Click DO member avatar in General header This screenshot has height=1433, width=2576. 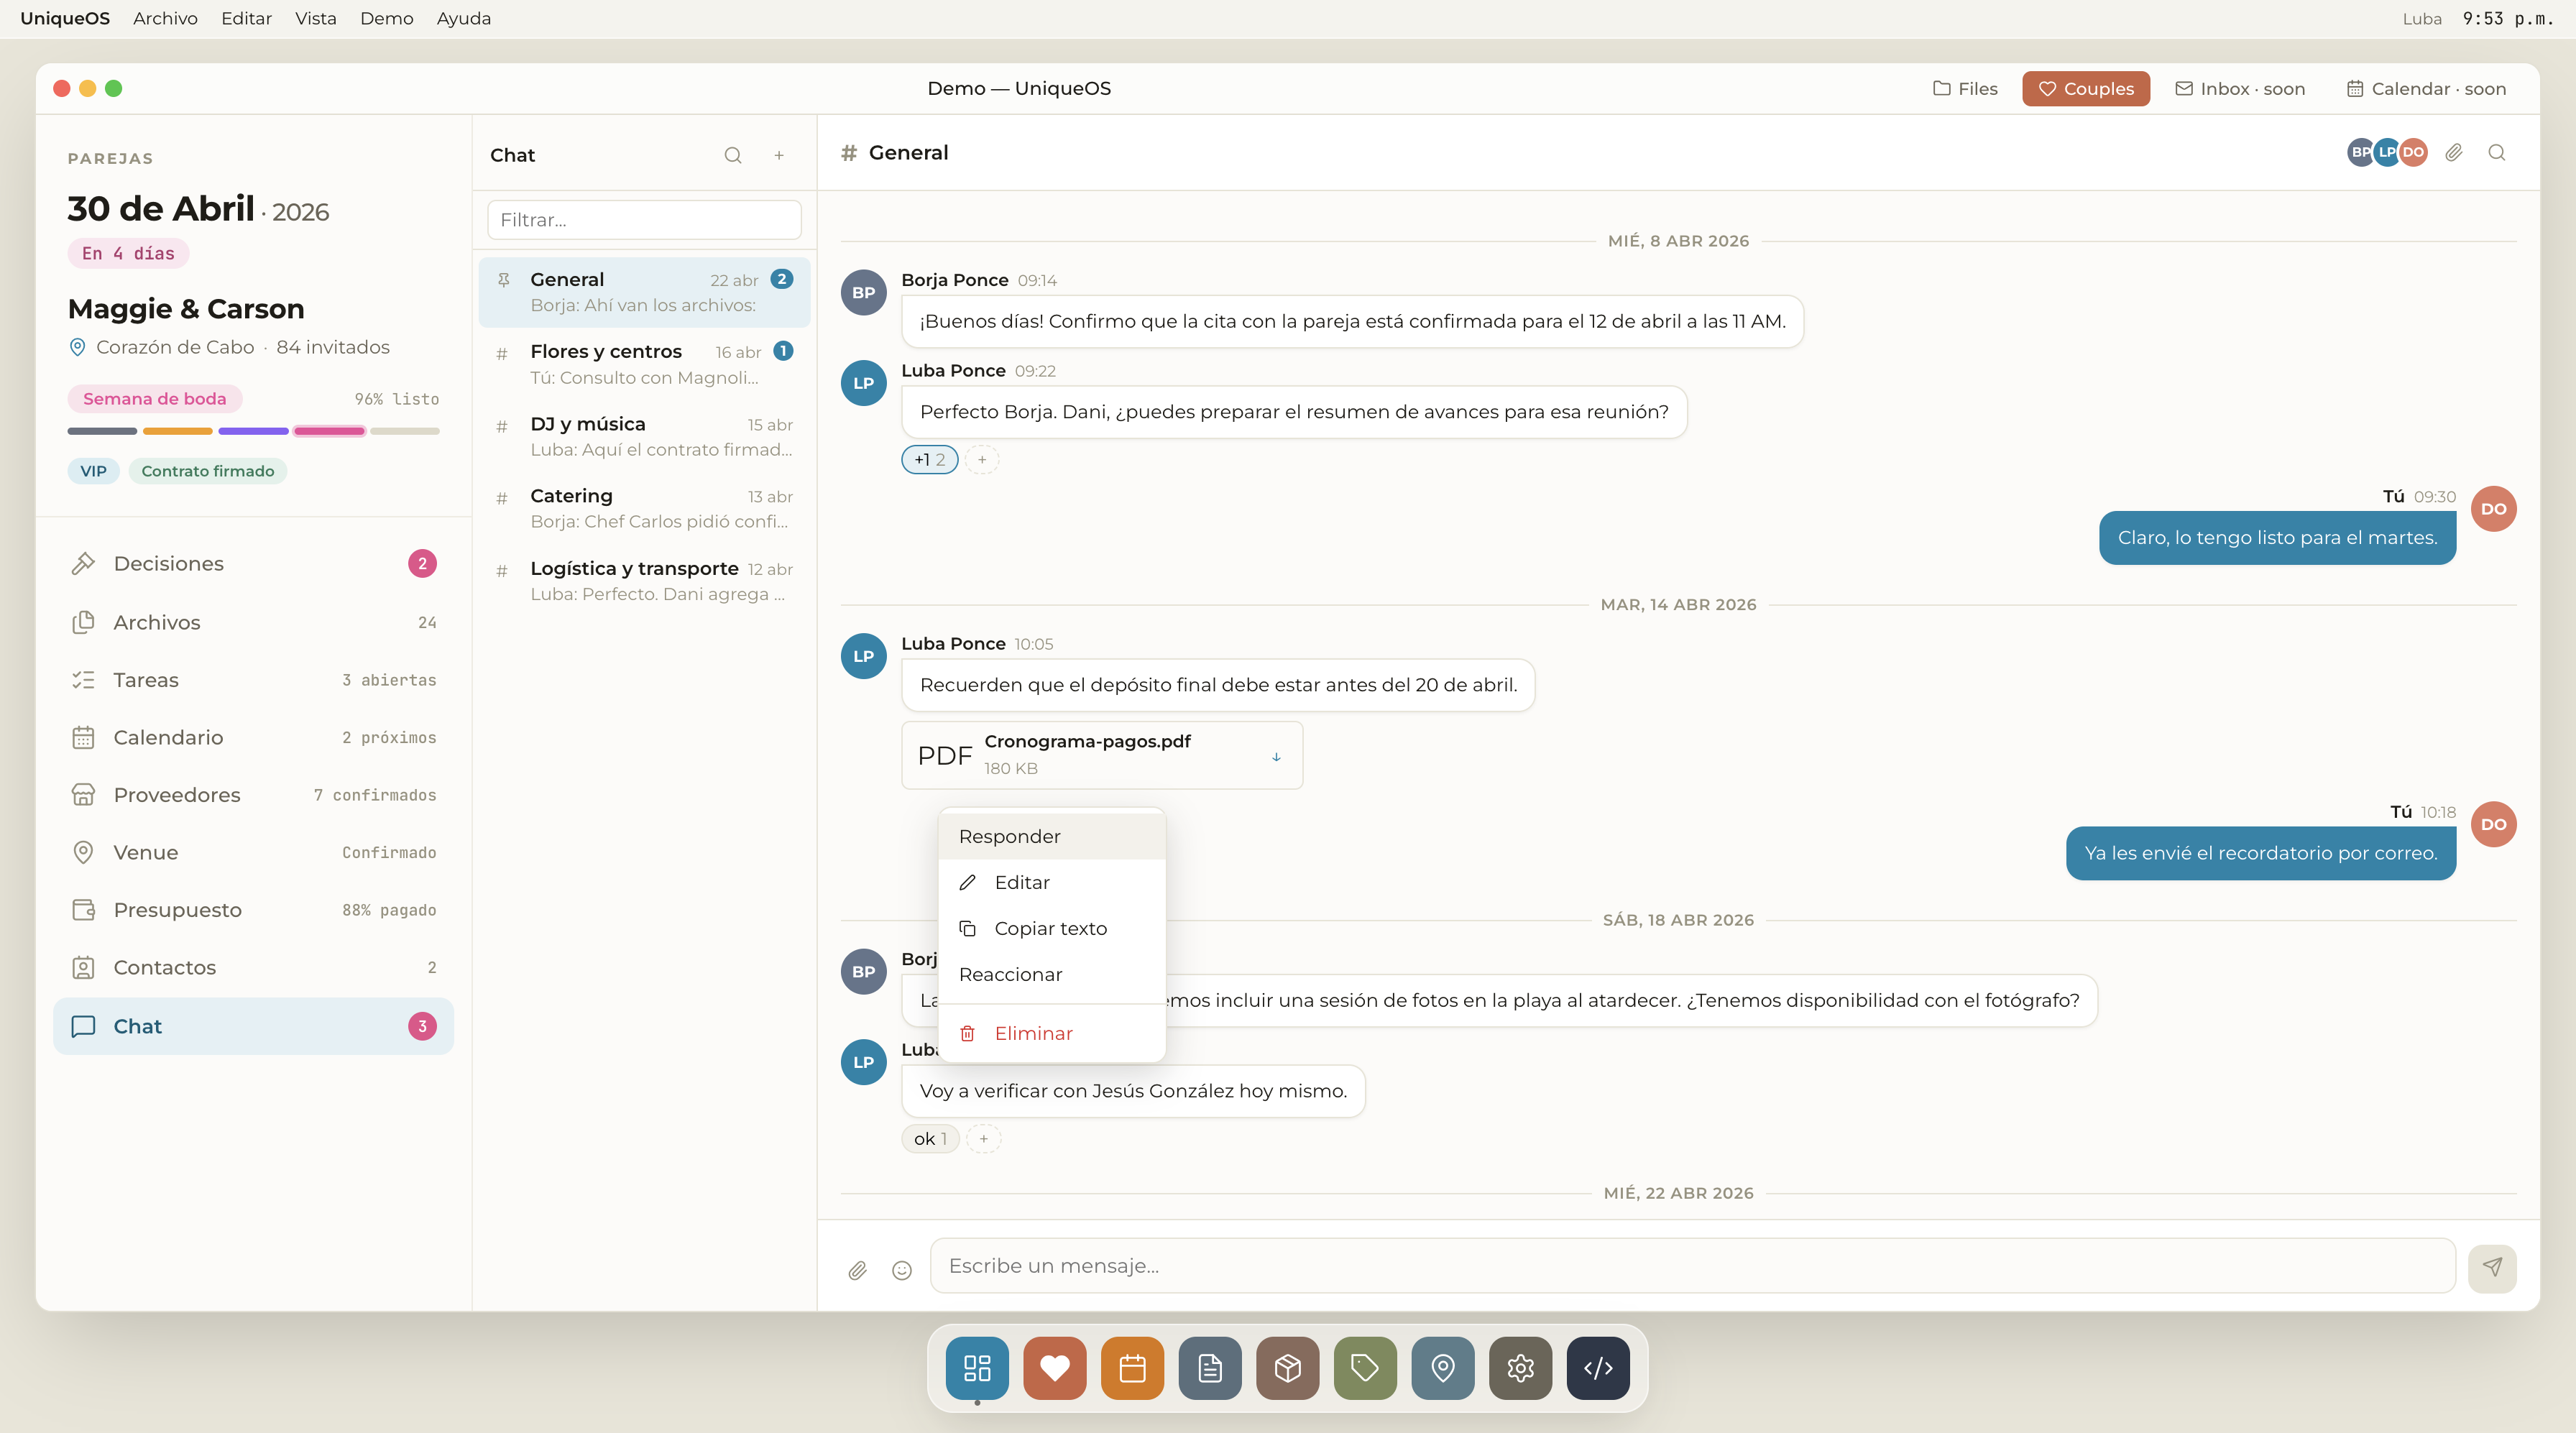pos(2414,153)
